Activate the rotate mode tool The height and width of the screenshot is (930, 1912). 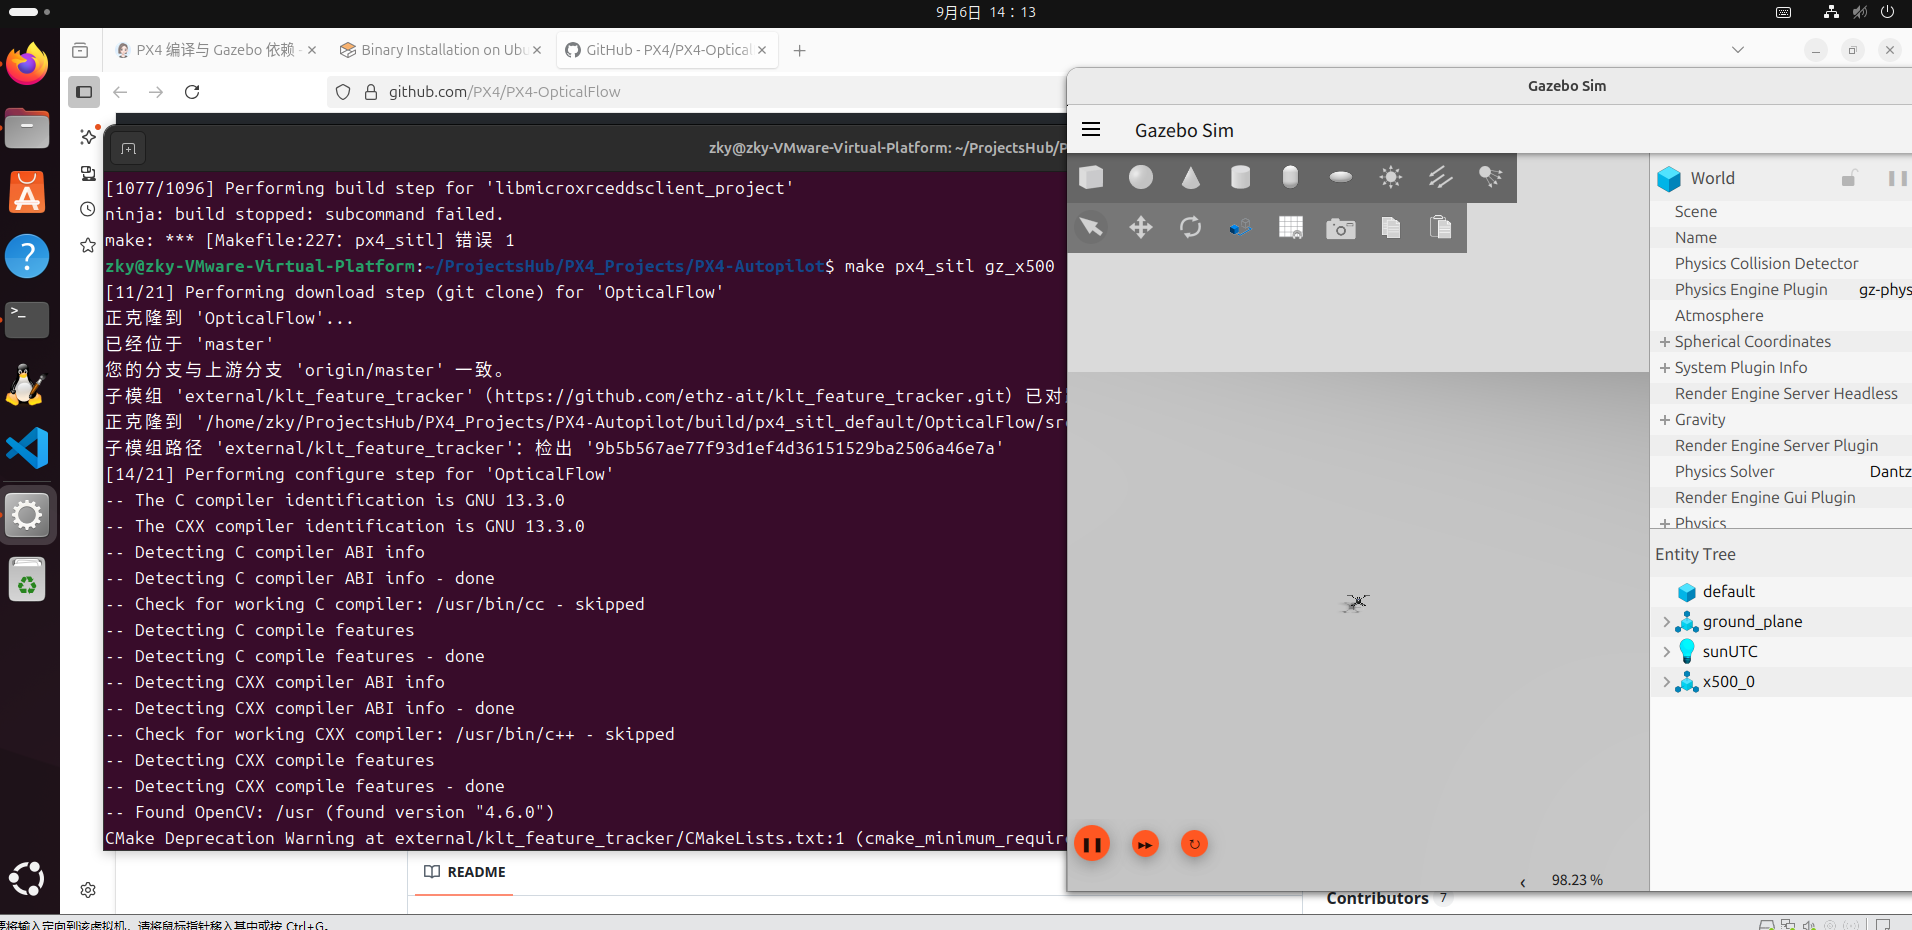pos(1191,227)
